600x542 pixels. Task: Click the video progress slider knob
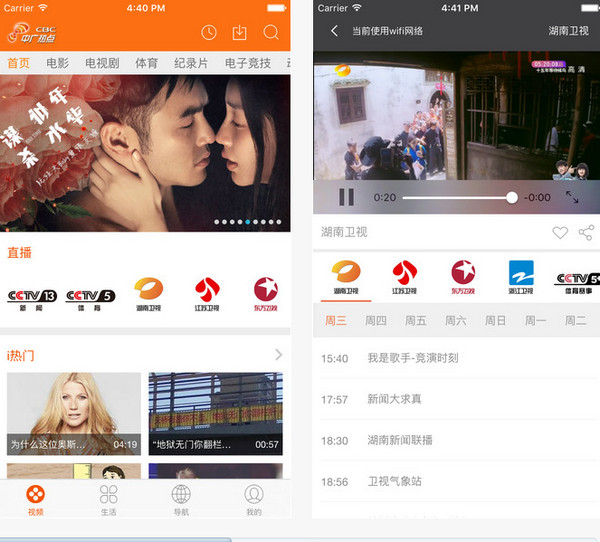(x=512, y=198)
